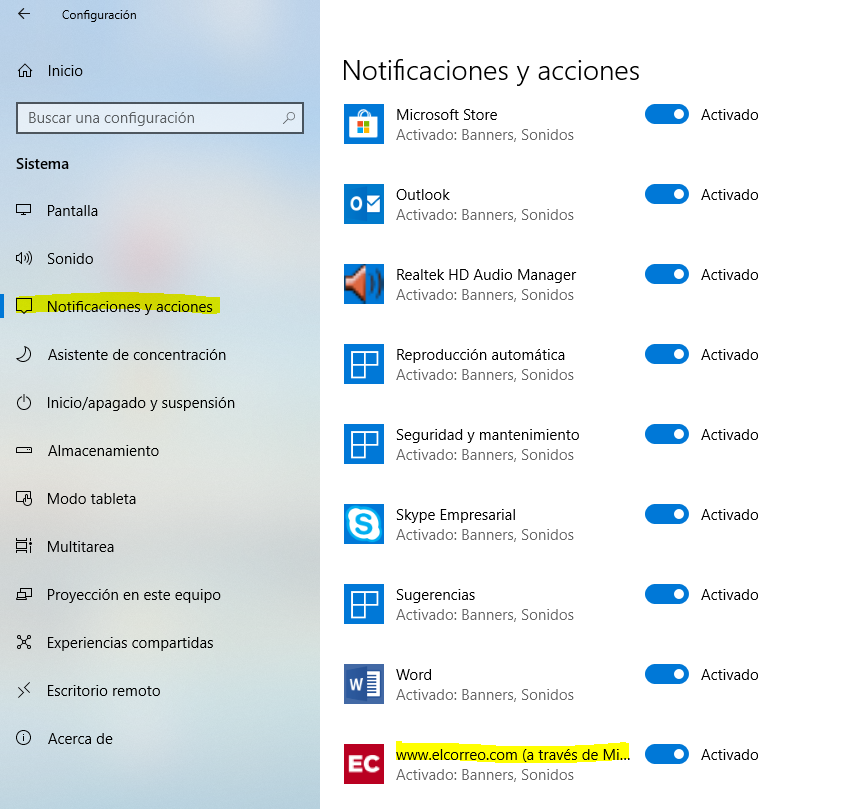Open Reproducción automática notification details
Screen dimensions: 863x809
pos(480,355)
